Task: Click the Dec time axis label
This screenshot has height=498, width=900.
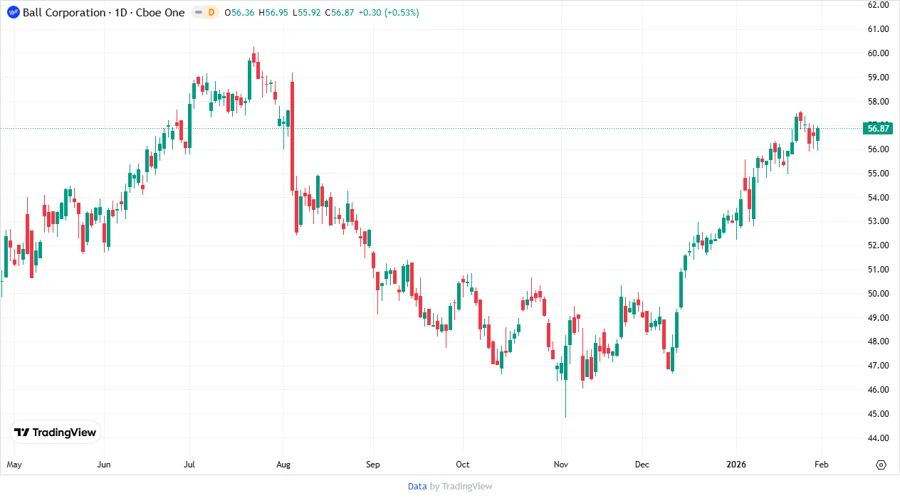Action: point(642,464)
